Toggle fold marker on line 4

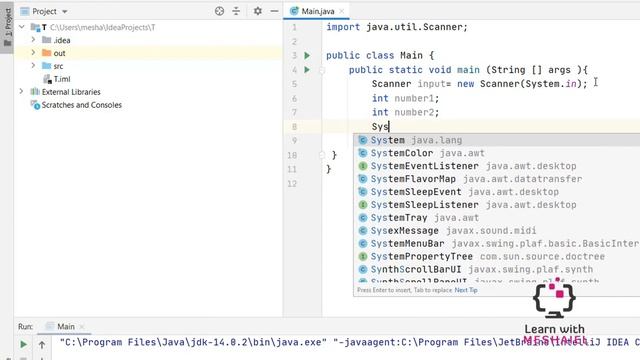coord(322,70)
